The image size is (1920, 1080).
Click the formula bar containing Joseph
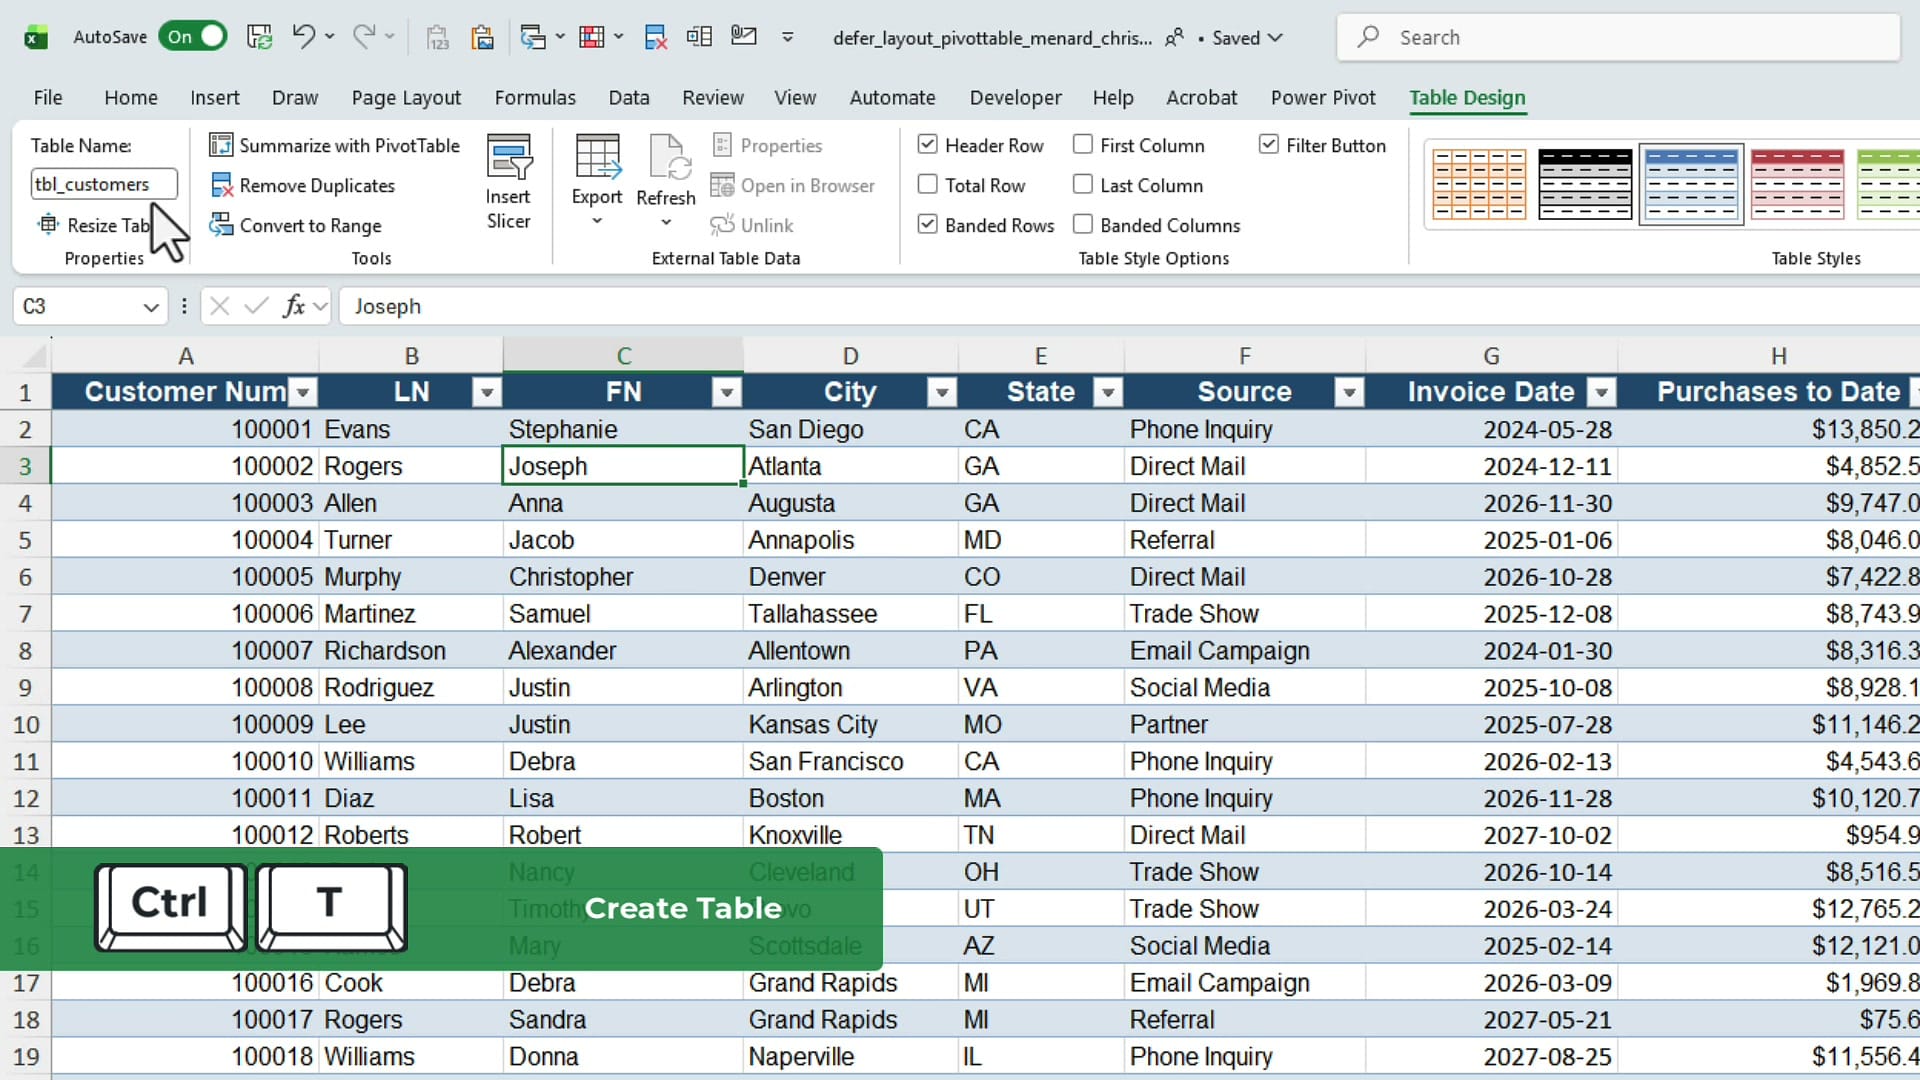click(x=1130, y=306)
